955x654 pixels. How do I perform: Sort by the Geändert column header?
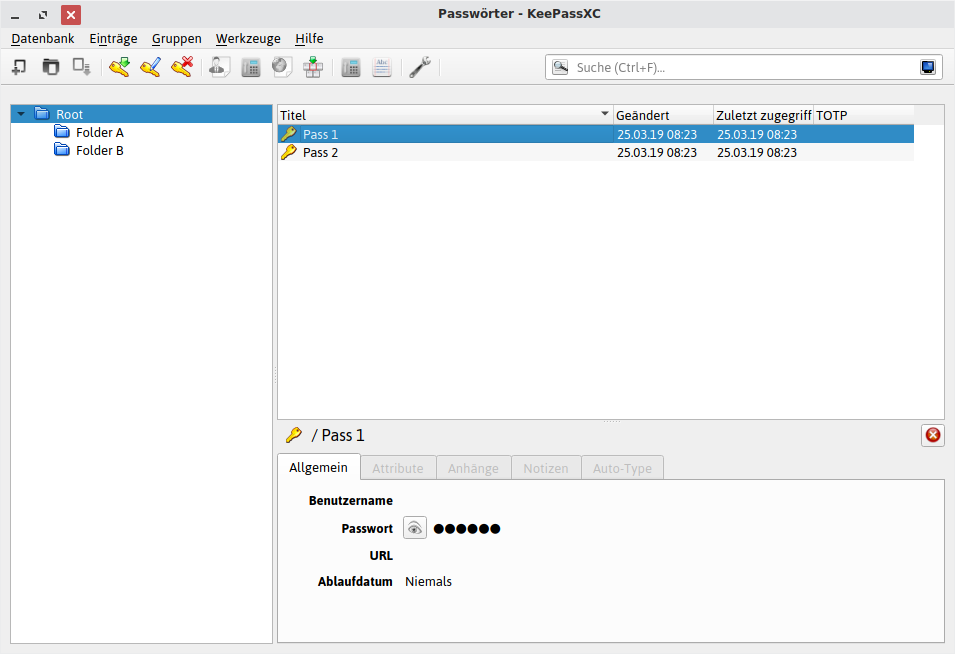point(663,115)
